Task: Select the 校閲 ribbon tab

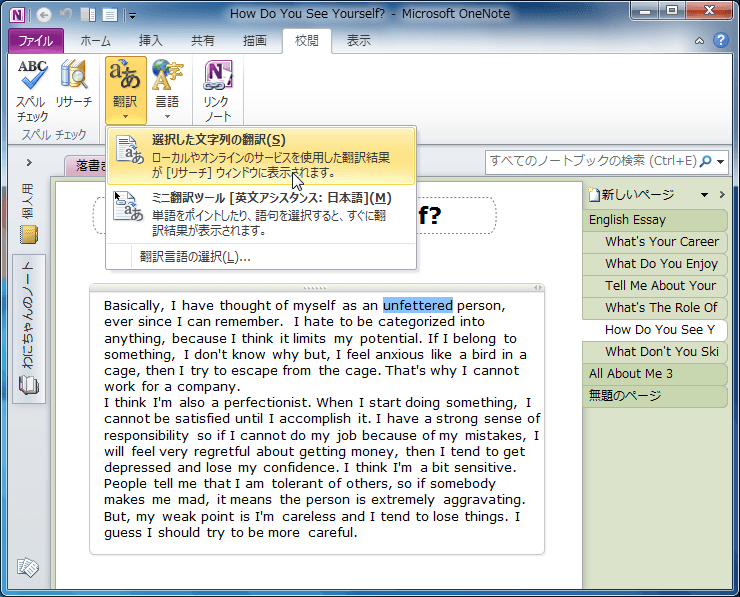Action: click(x=307, y=41)
